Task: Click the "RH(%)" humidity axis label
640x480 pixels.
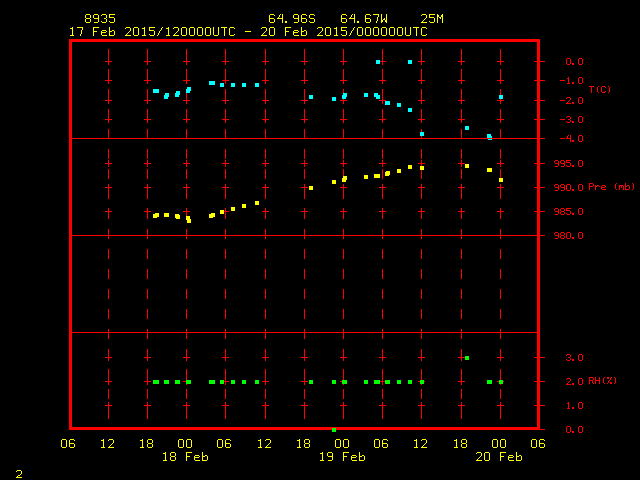Action: pyautogui.click(x=602, y=381)
